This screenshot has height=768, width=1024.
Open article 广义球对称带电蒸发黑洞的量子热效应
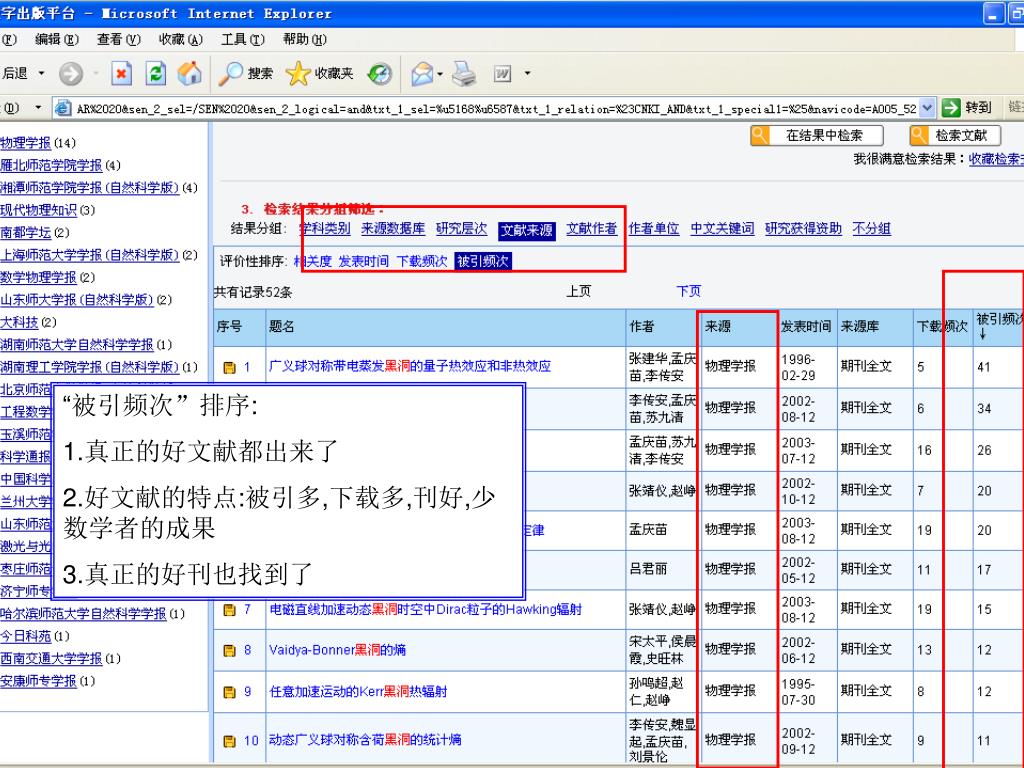410,366
